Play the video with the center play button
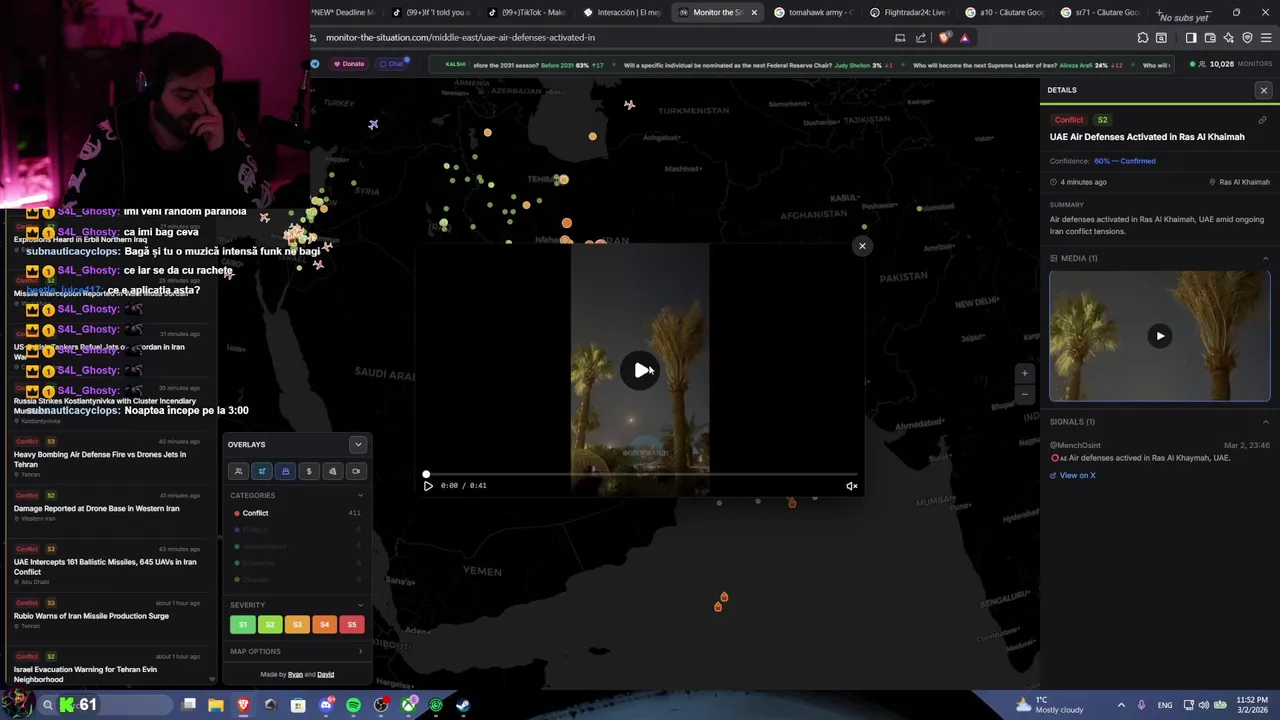 point(640,370)
